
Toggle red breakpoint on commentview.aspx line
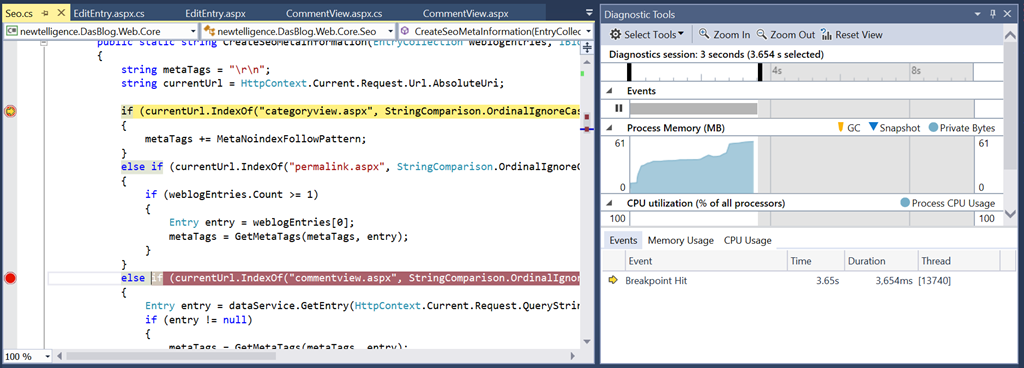tap(10, 279)
